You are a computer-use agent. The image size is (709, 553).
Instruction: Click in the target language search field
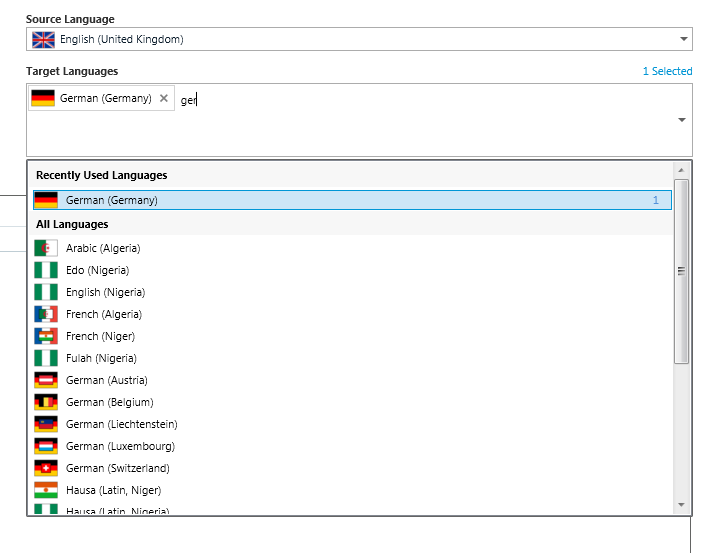tap(425, 100)
